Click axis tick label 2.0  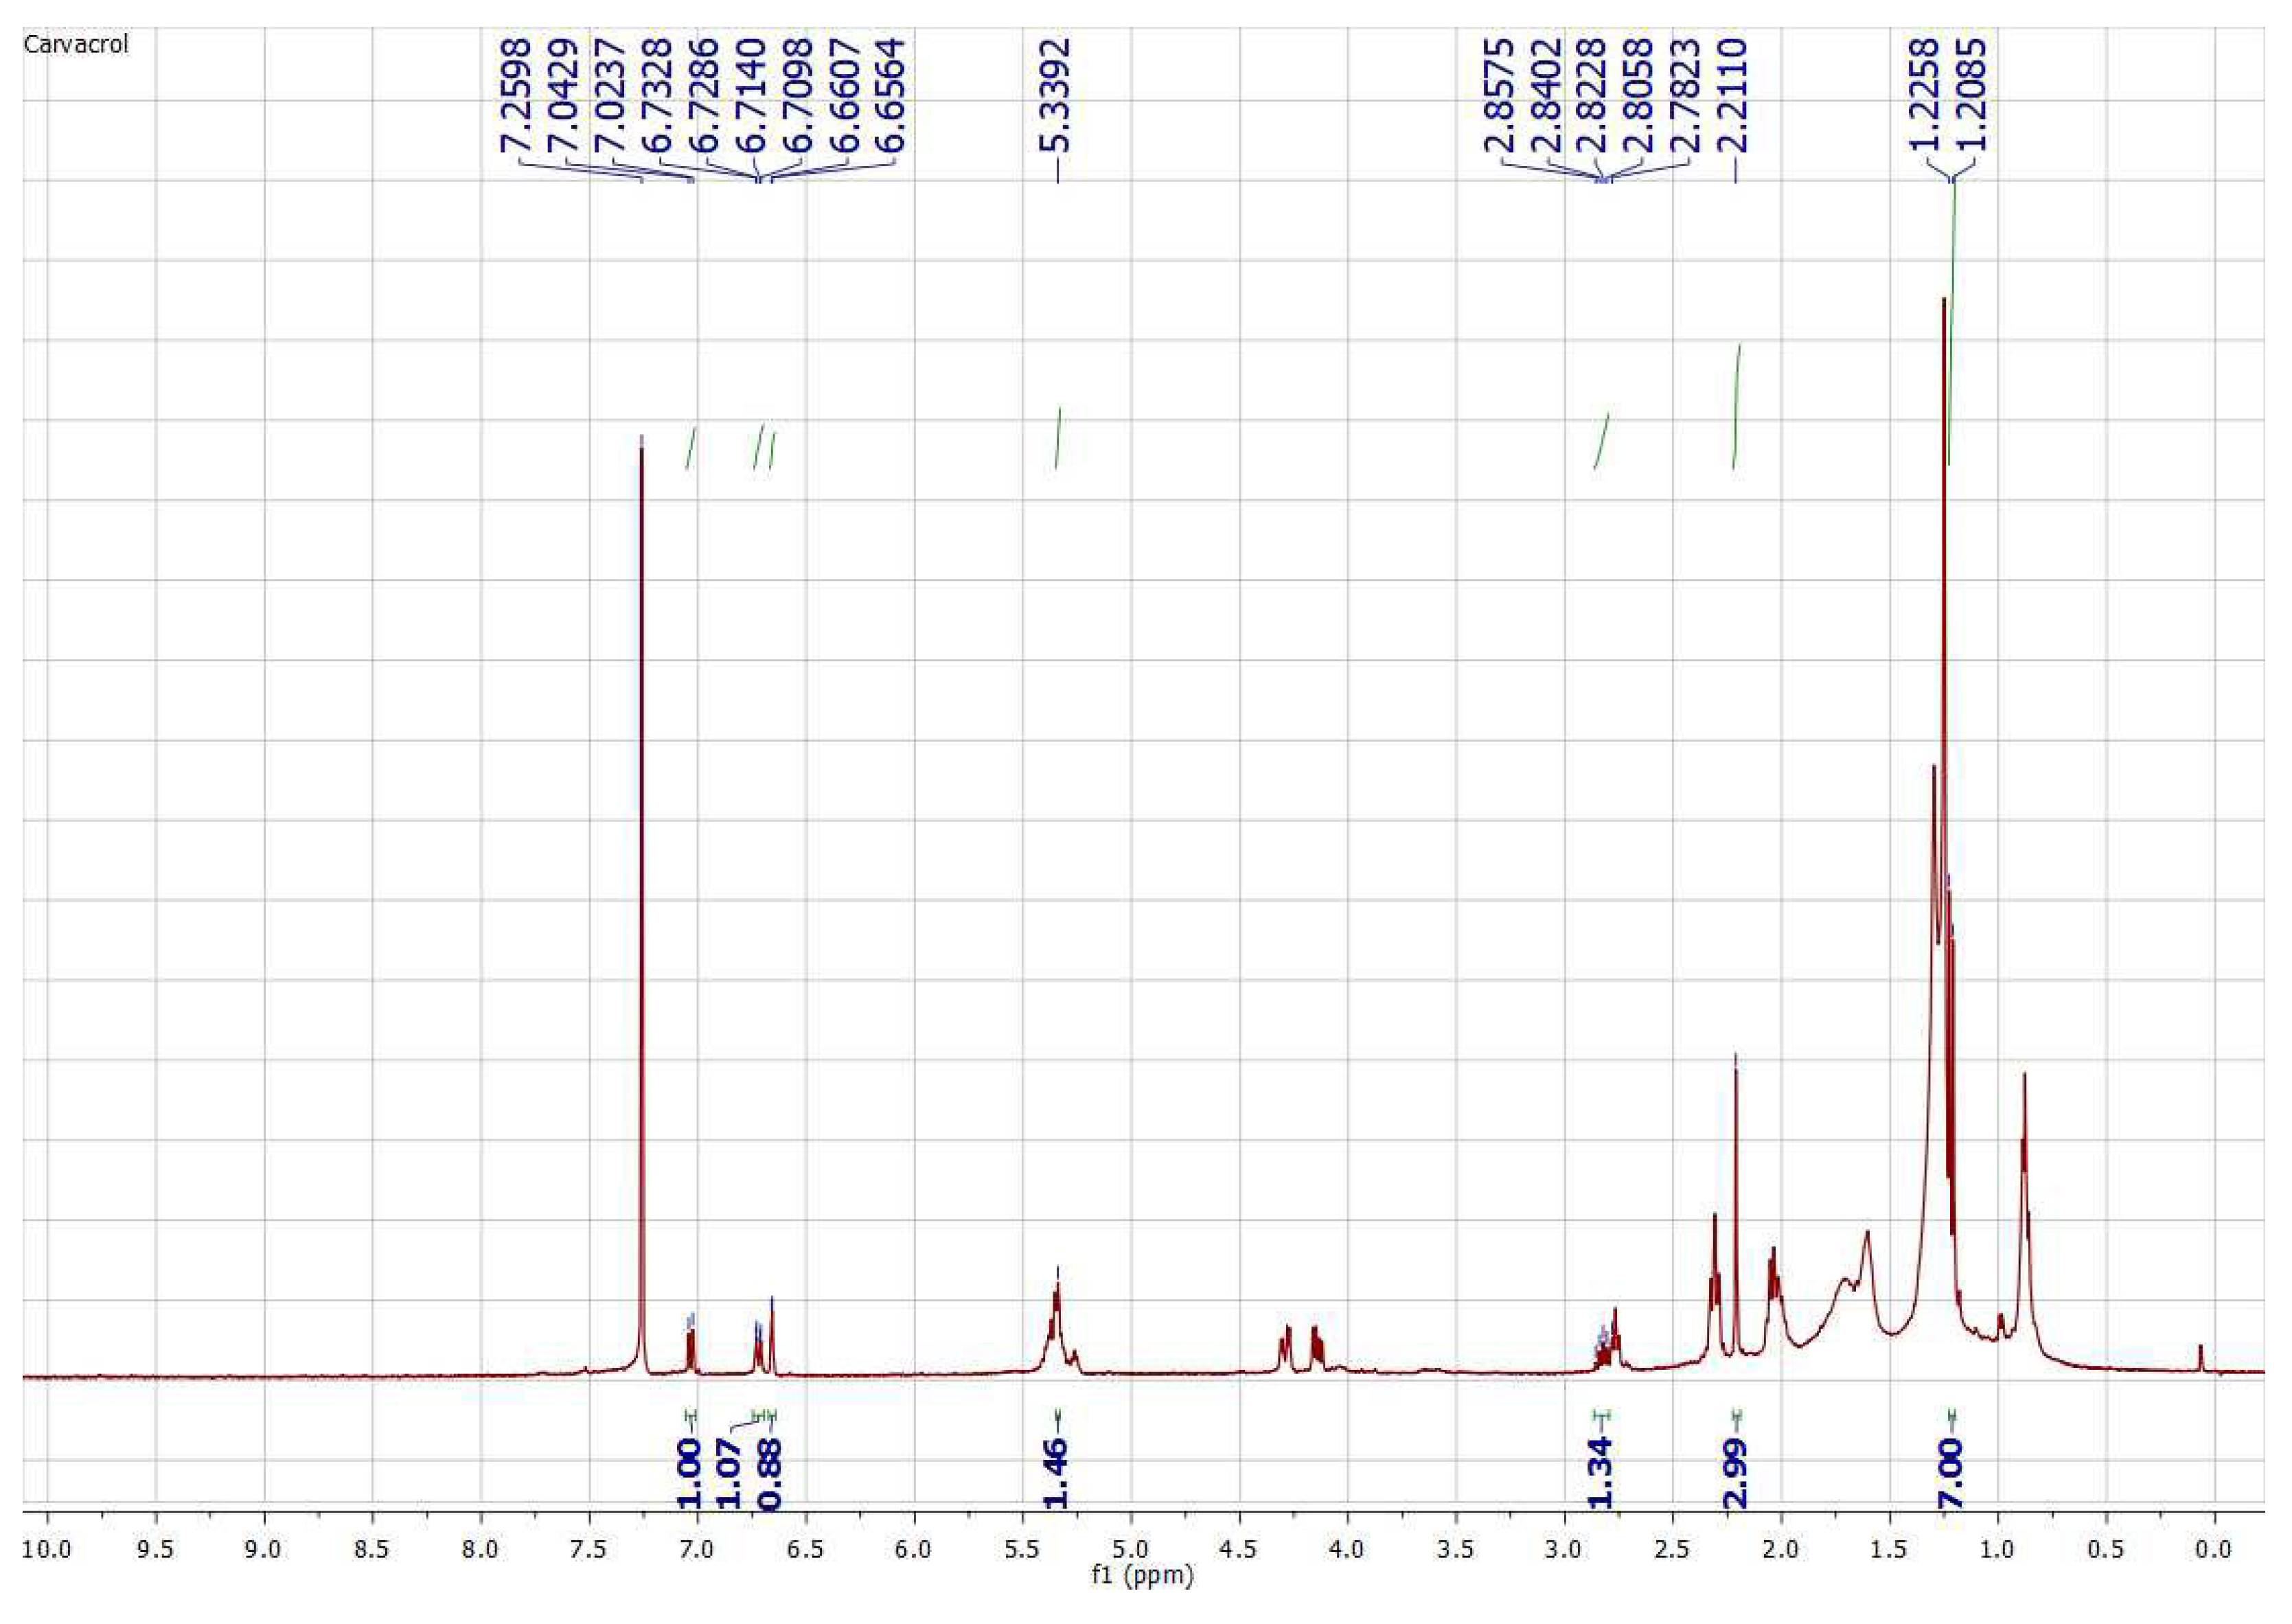tap(1781, 1550)
